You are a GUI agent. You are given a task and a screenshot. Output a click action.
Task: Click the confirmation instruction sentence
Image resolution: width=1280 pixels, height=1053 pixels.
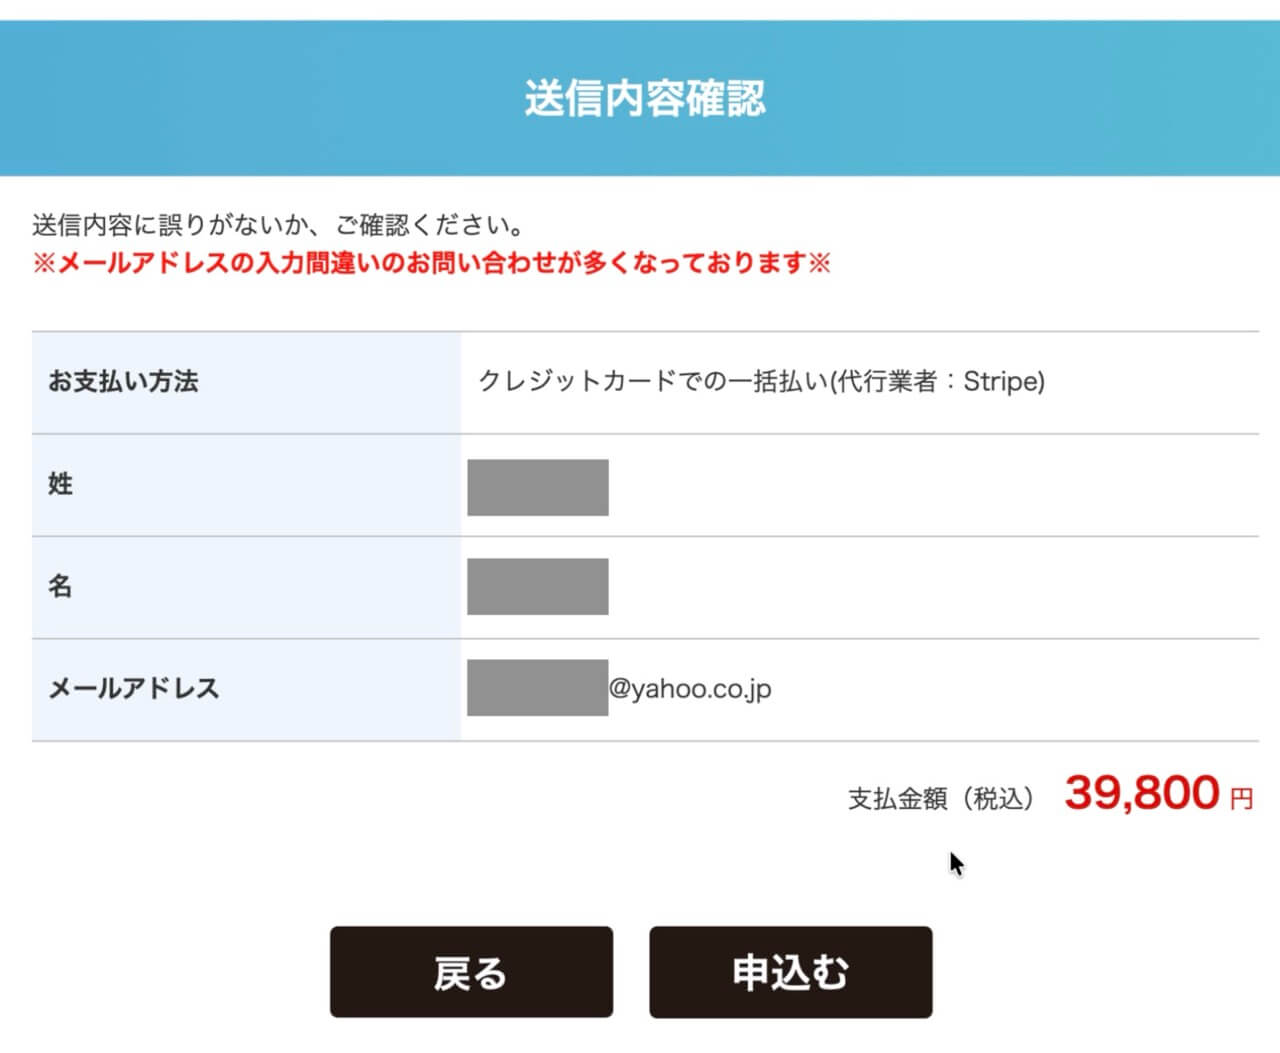pos(276,224)
